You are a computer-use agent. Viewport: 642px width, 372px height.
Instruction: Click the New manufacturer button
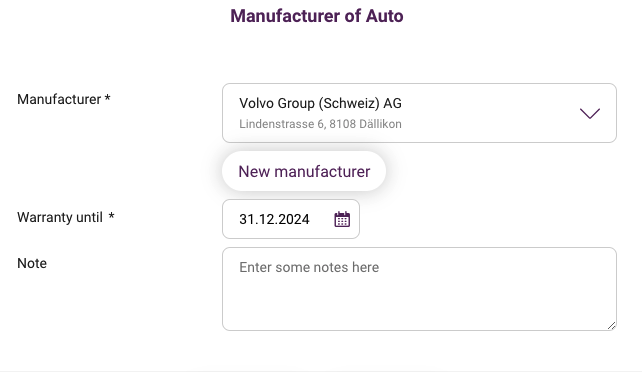(304, 171)
